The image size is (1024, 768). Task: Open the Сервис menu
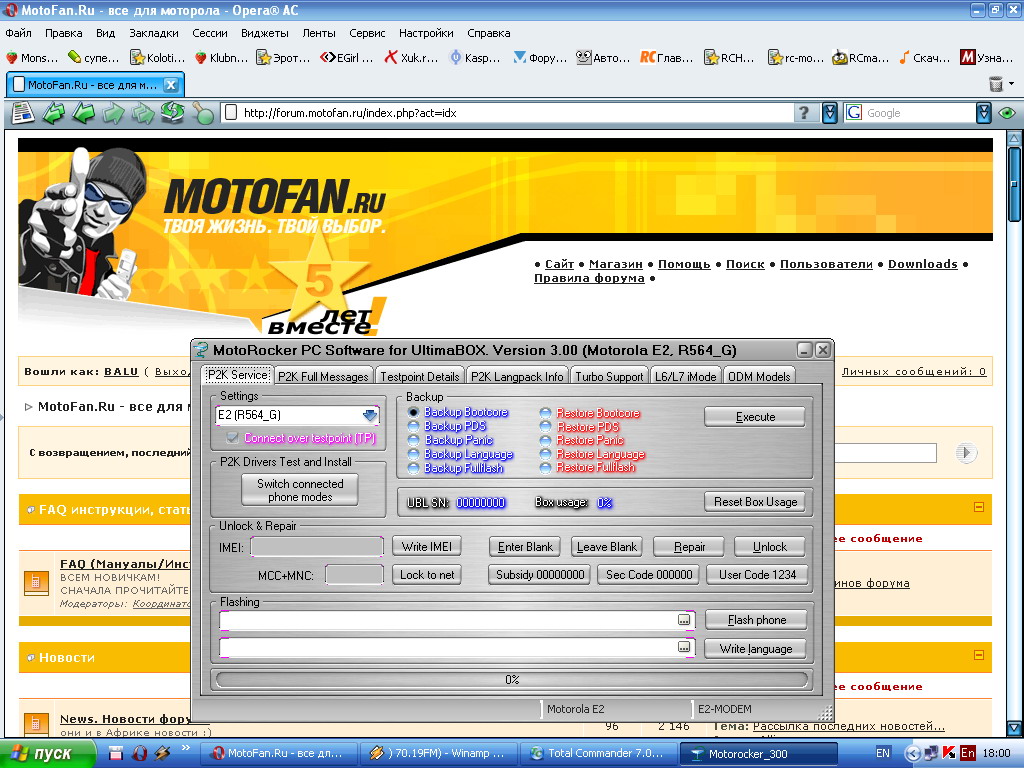tap(367, 33)
